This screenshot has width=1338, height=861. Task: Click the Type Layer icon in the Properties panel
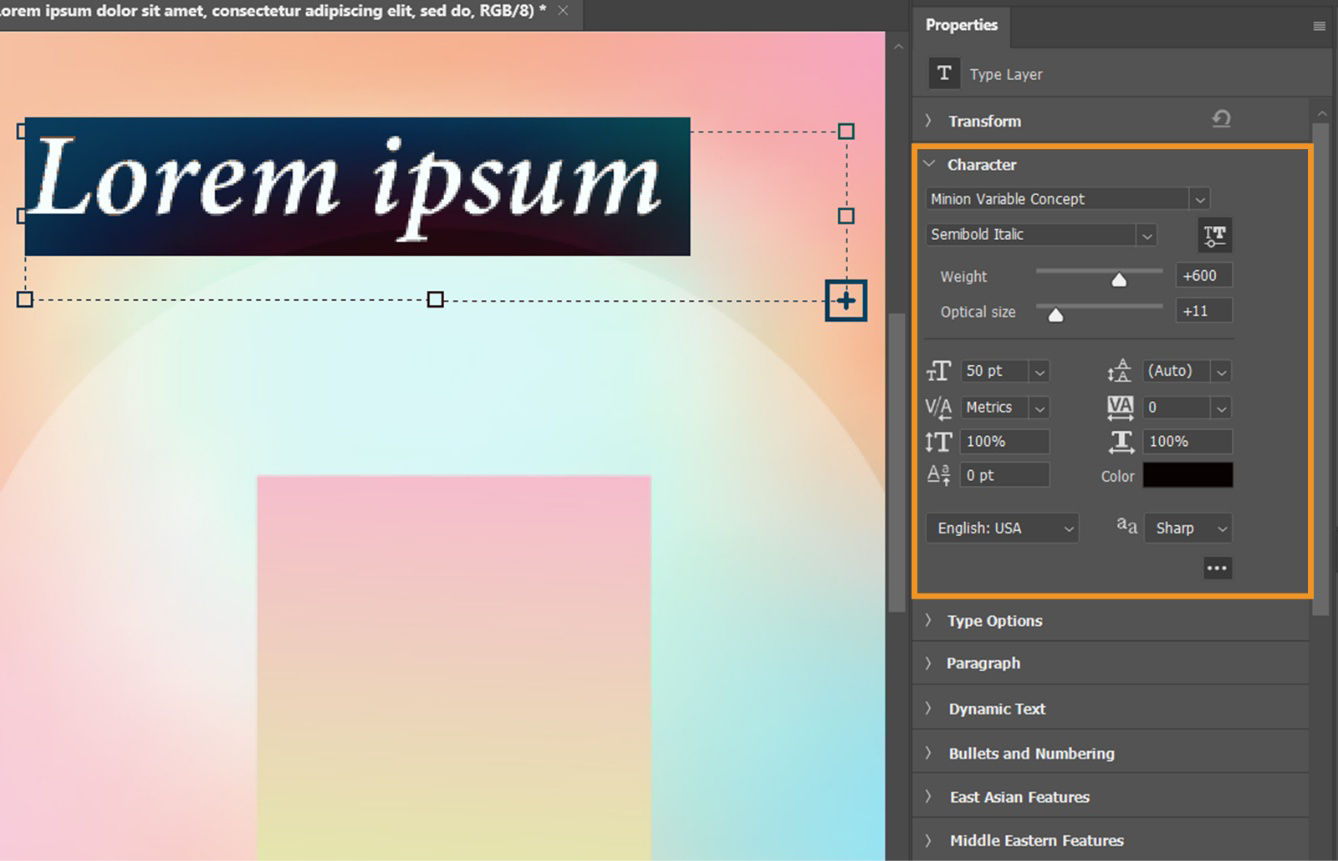point(943,72)
